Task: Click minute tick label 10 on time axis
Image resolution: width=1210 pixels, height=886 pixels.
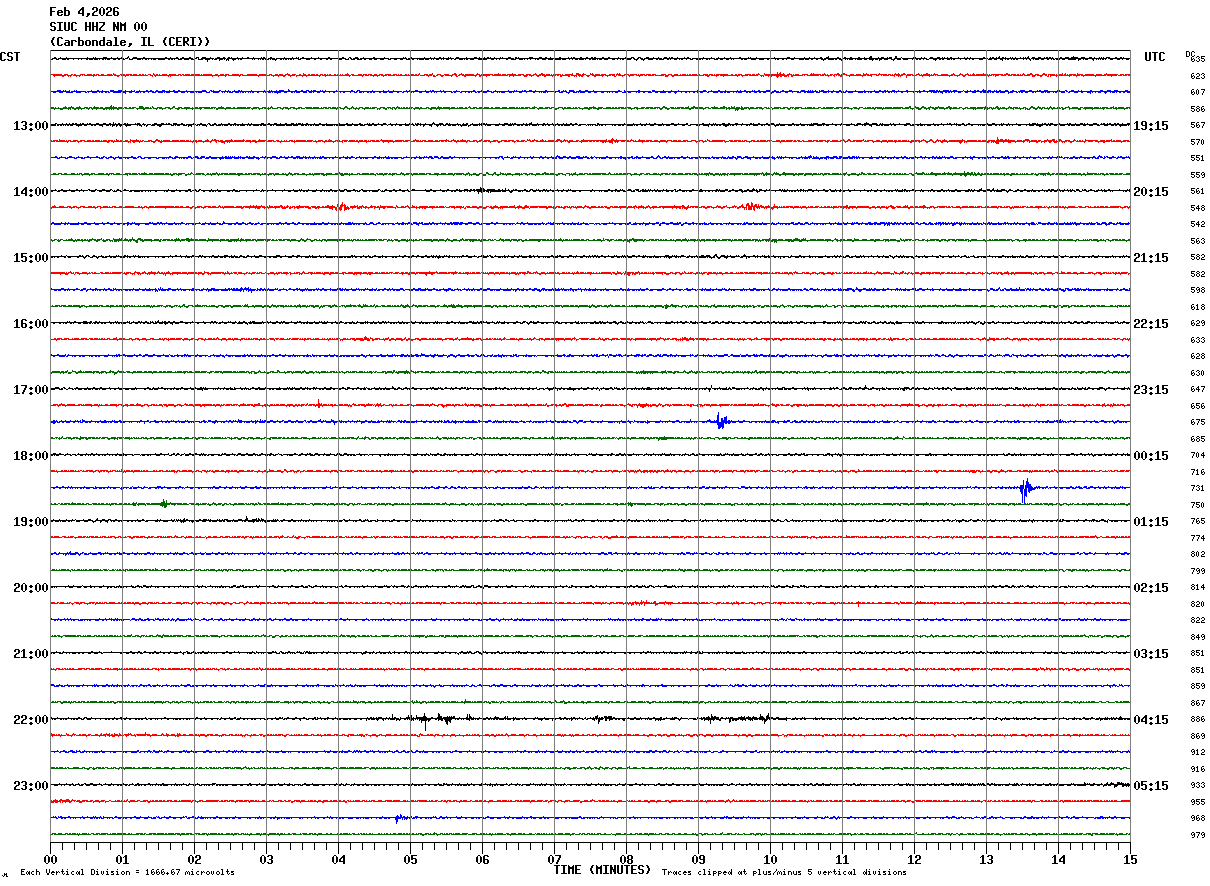Action: [x=770, y=859]
